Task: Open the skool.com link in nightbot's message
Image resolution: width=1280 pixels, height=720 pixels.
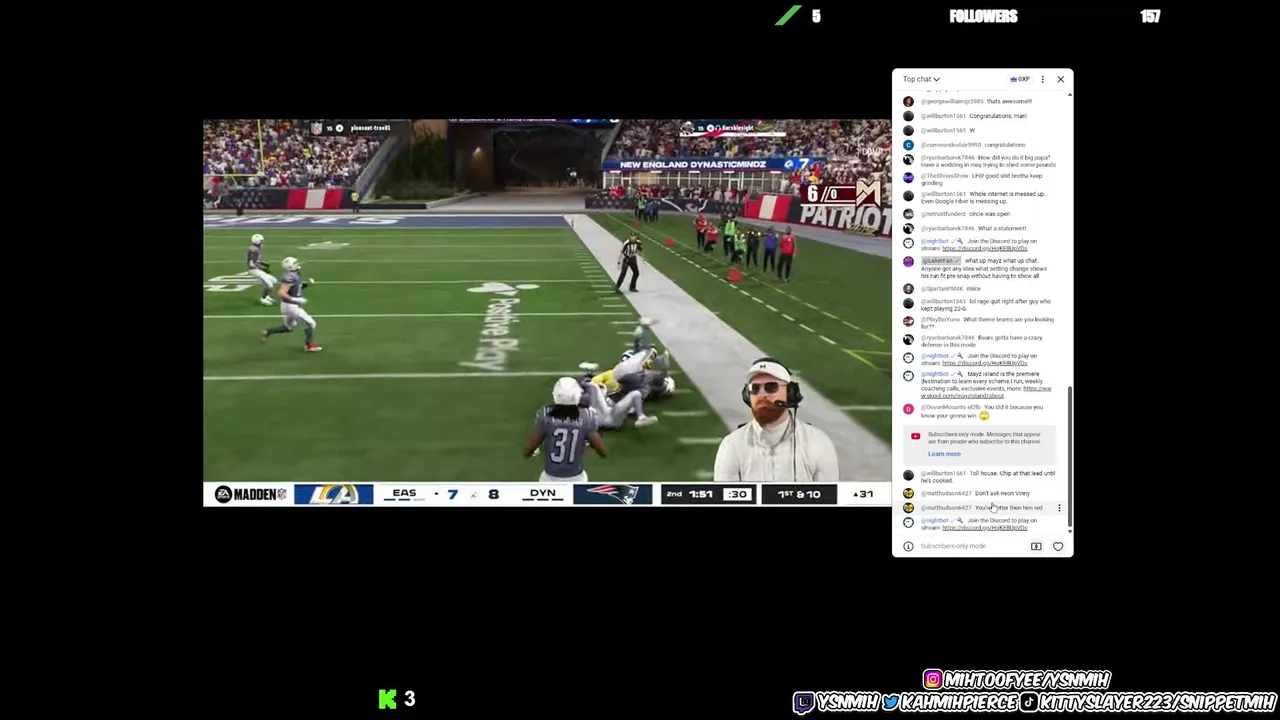Action: click(x=986, y=392)
